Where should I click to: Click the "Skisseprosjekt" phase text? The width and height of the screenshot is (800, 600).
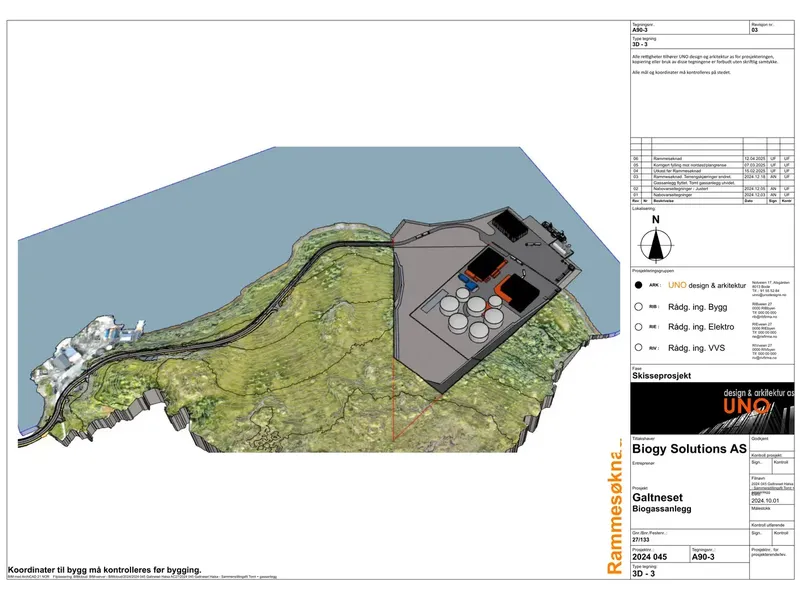tap(661, 376)
